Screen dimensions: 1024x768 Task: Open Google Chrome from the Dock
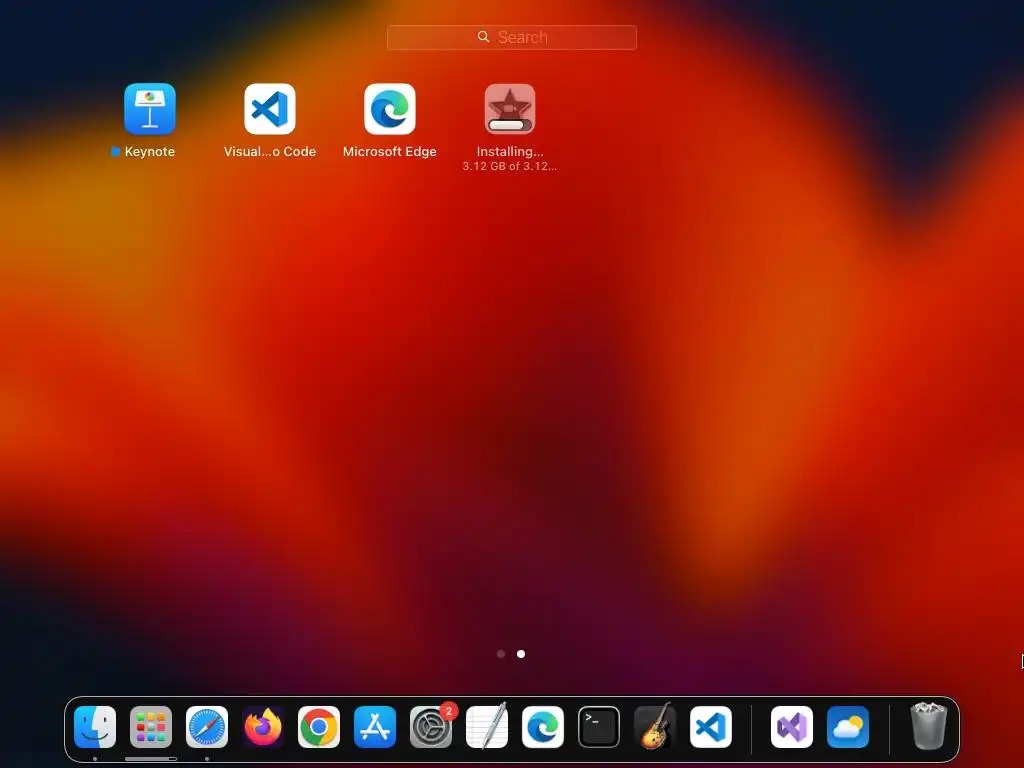(319, 727)
